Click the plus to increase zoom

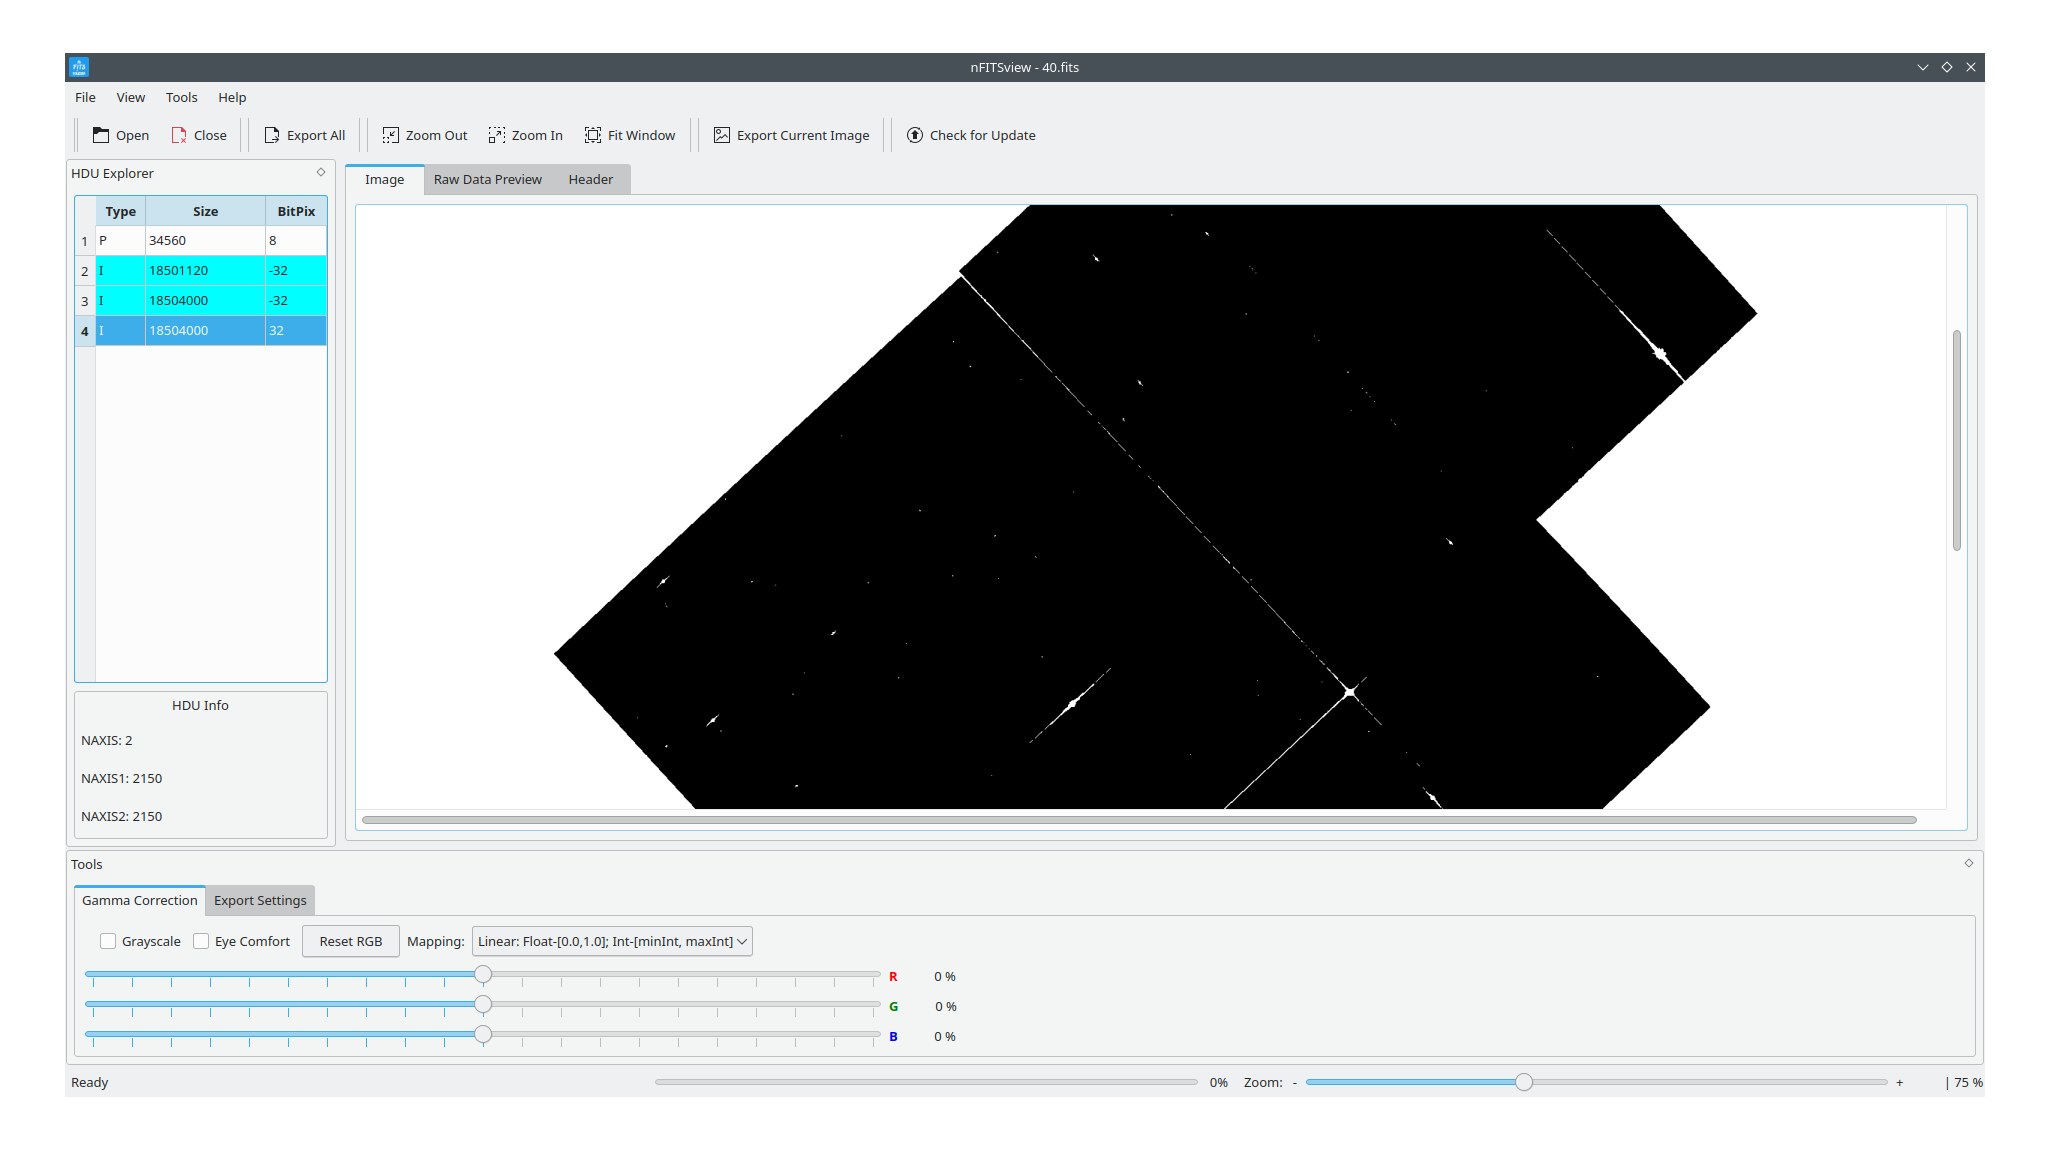[x=1899, y=1082]
